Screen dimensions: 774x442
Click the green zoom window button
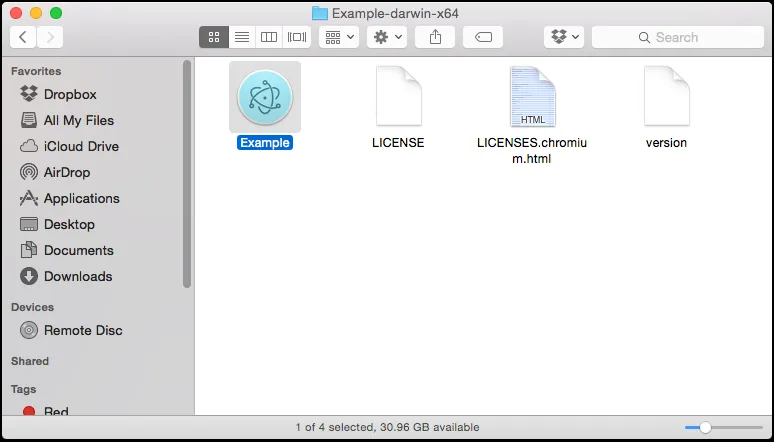(56, 13)
